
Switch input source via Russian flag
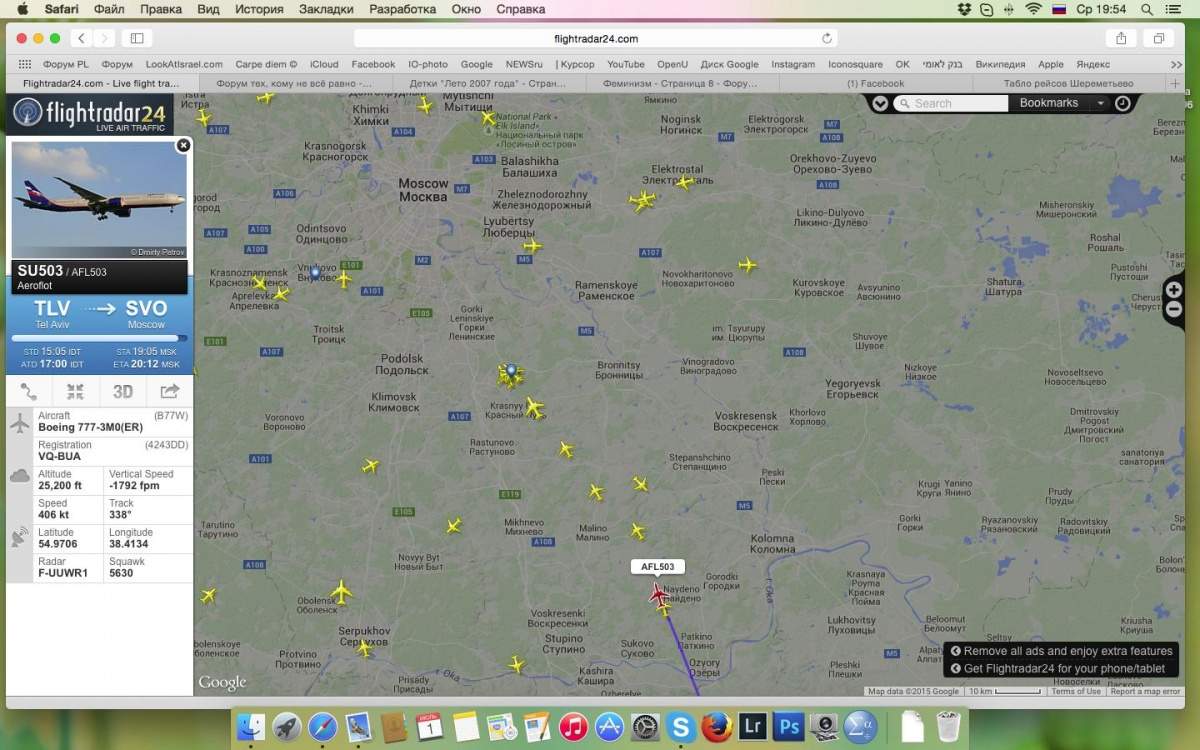point(1059,9)
